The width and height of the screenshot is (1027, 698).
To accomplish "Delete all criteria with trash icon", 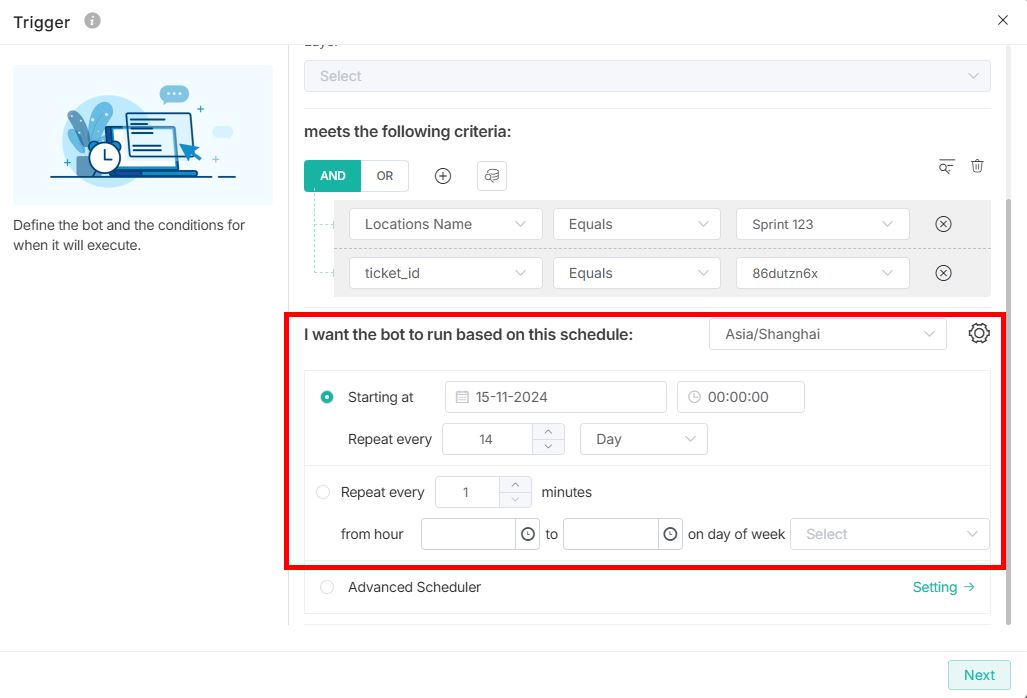I will point(977,167).
